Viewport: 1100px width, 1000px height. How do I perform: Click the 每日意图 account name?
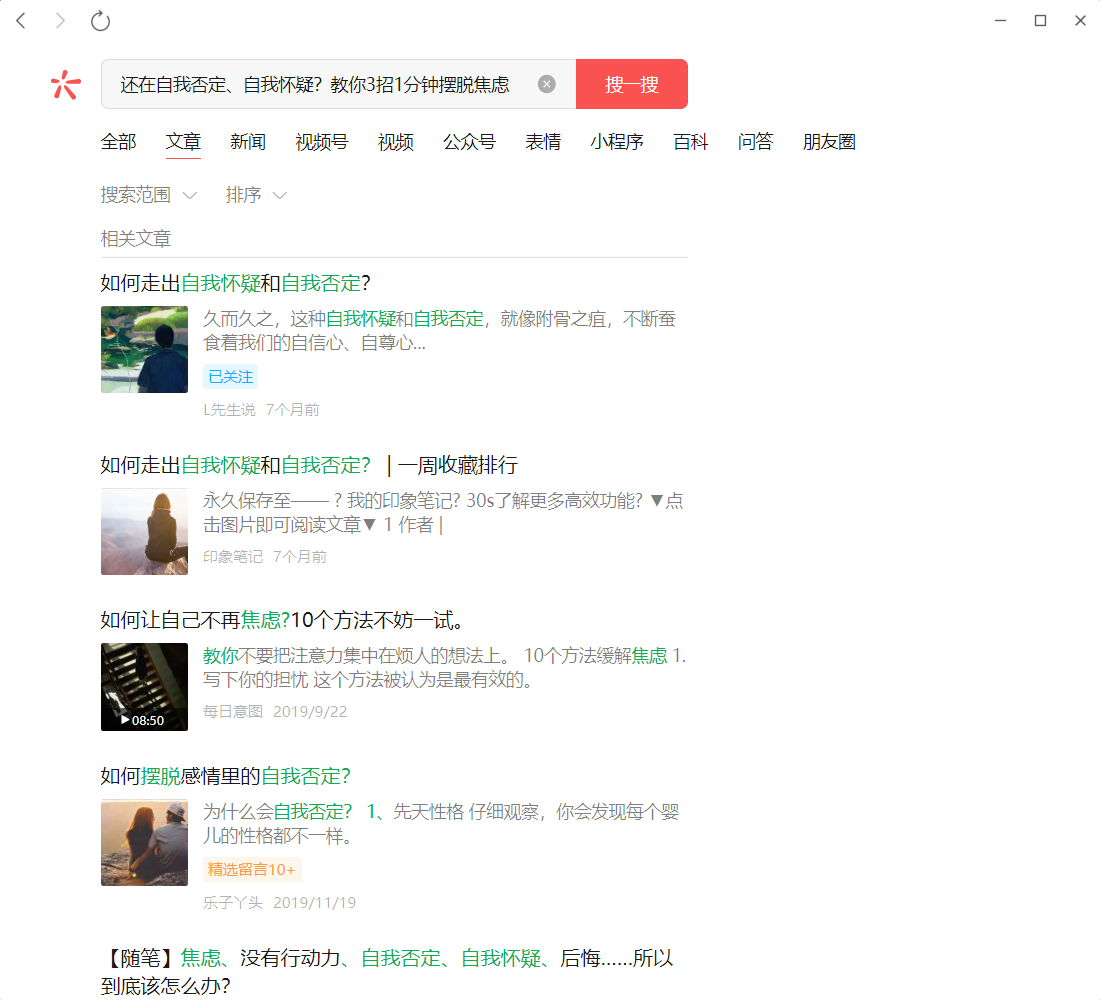[x=233, y=712]
